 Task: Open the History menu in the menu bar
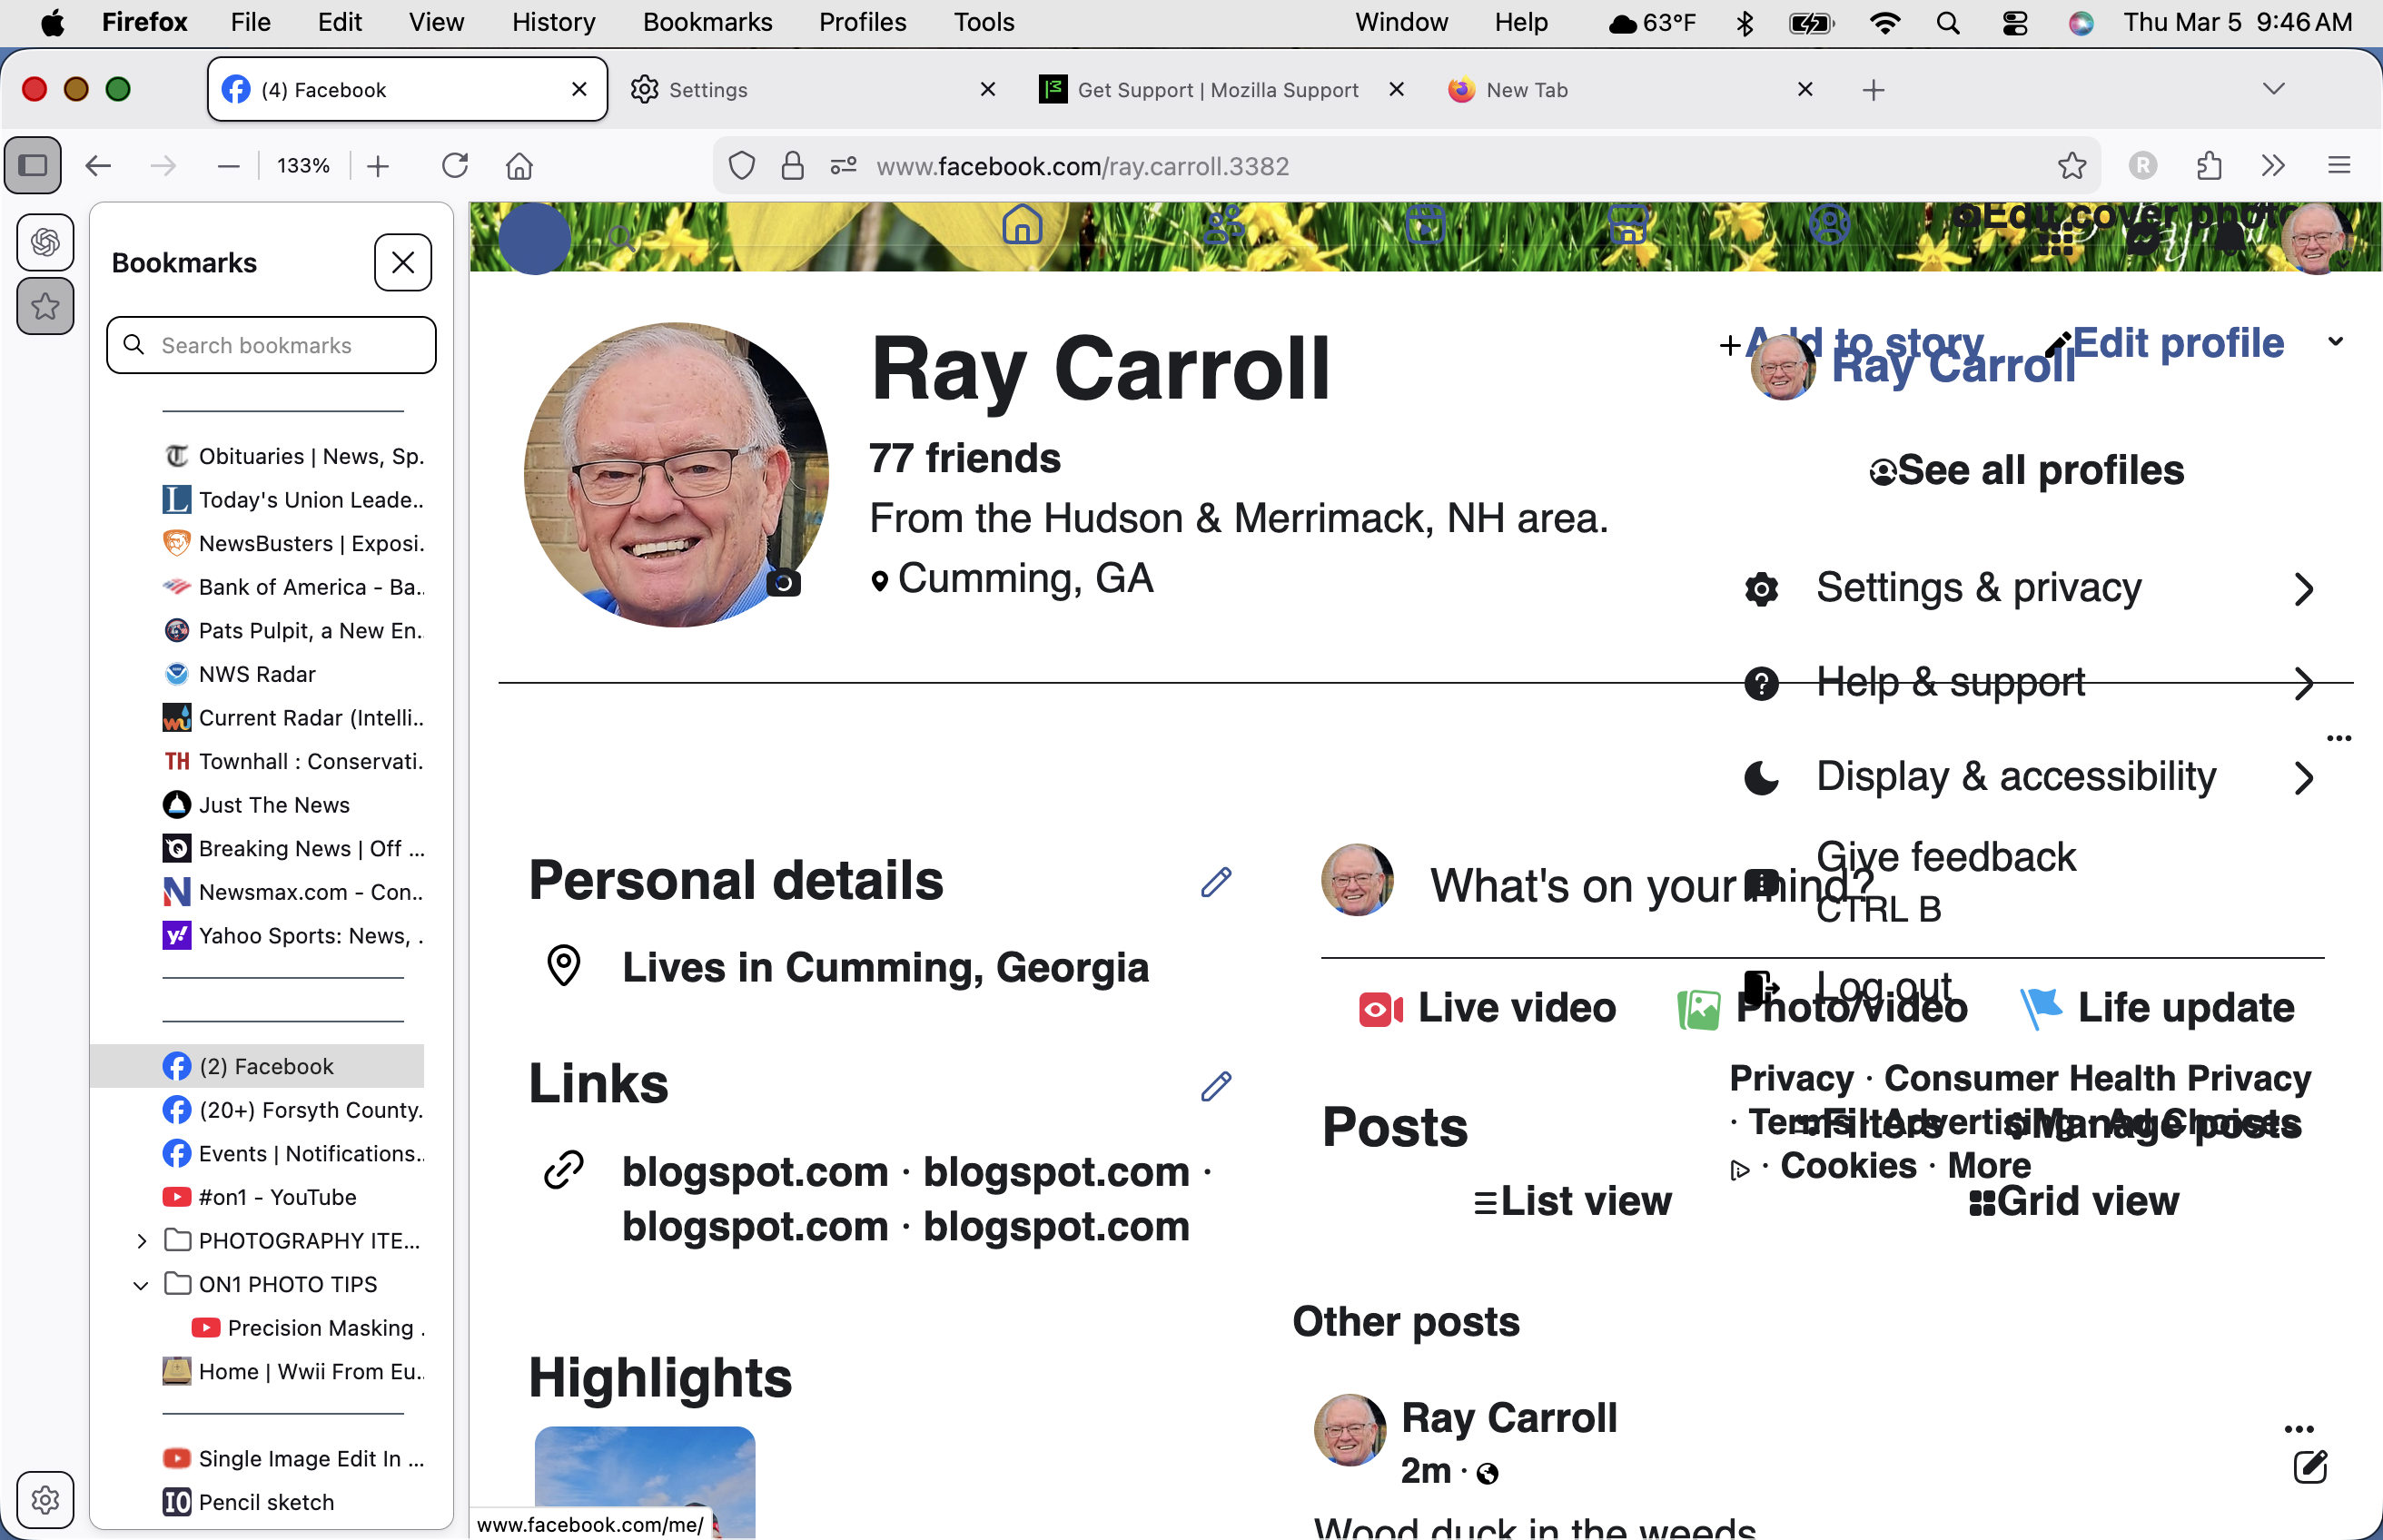(x=553, y=22)
